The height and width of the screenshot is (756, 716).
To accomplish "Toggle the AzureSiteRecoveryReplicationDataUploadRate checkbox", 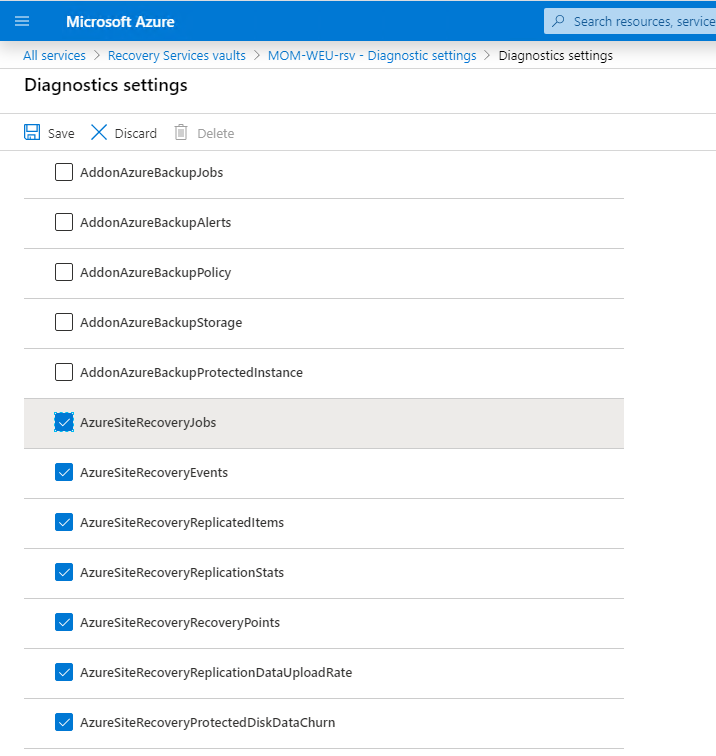I will point(64,672).
